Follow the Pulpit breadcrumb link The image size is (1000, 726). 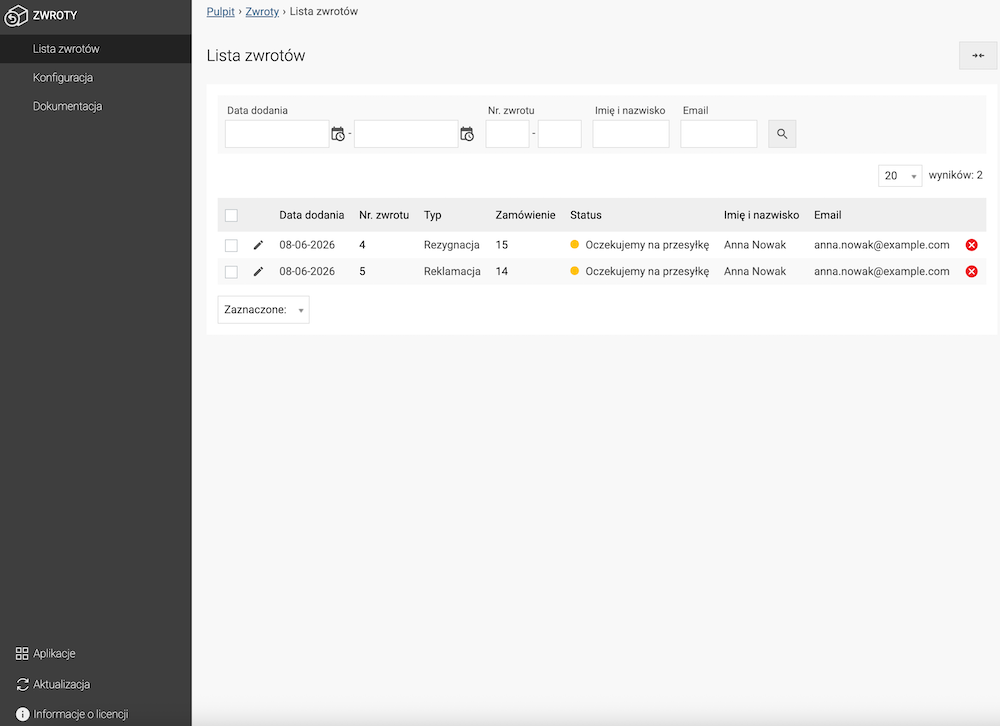[221, 11]
